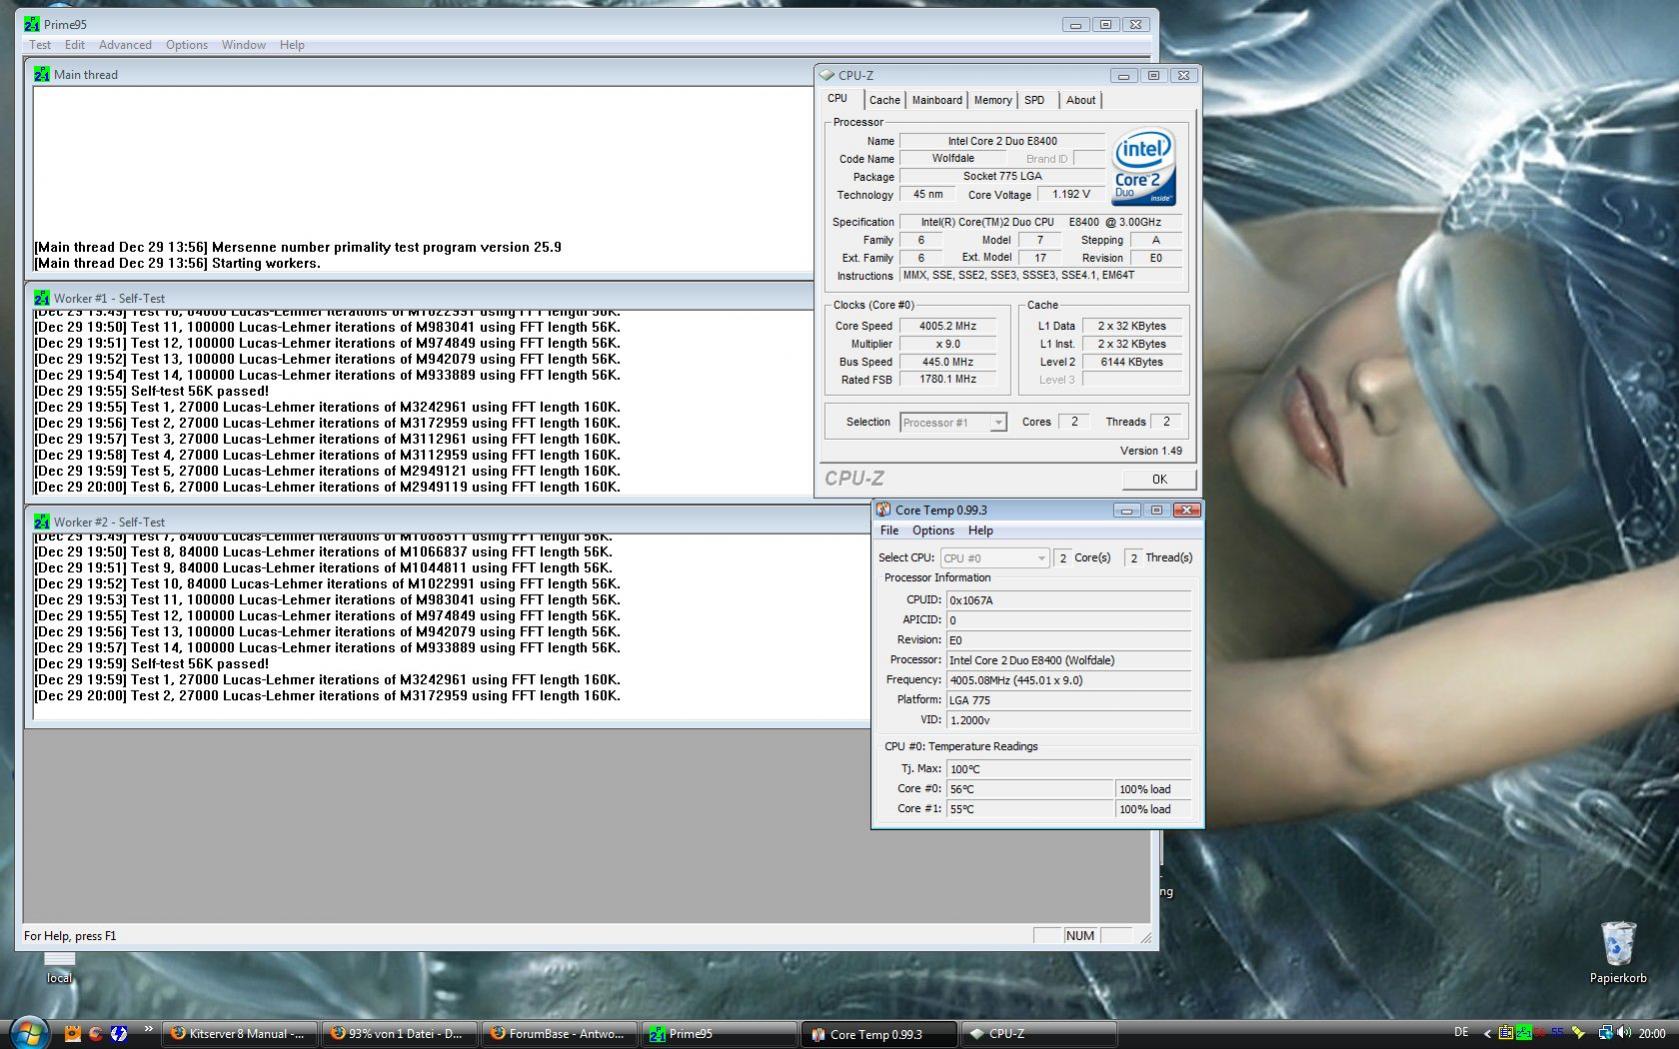The height and width of the screenshot is (1049, 1679).
Task: Click the Worker #2 Self-Test window icon
Action: (x=41, y=522)
